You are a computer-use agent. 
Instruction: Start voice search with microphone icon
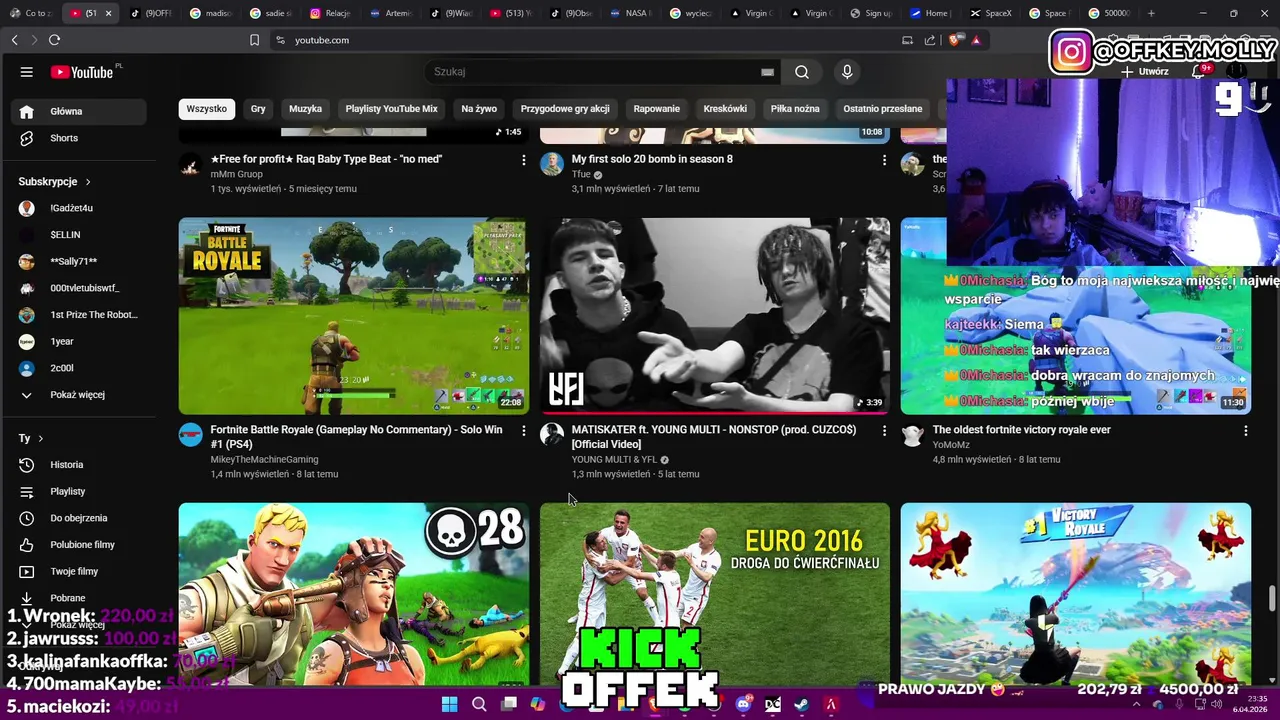(847, 72)
